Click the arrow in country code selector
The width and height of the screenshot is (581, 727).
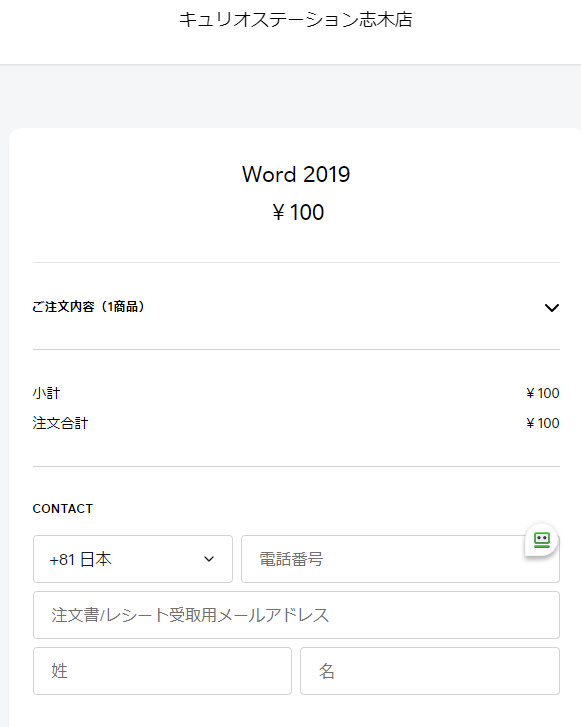coord(209,559)
